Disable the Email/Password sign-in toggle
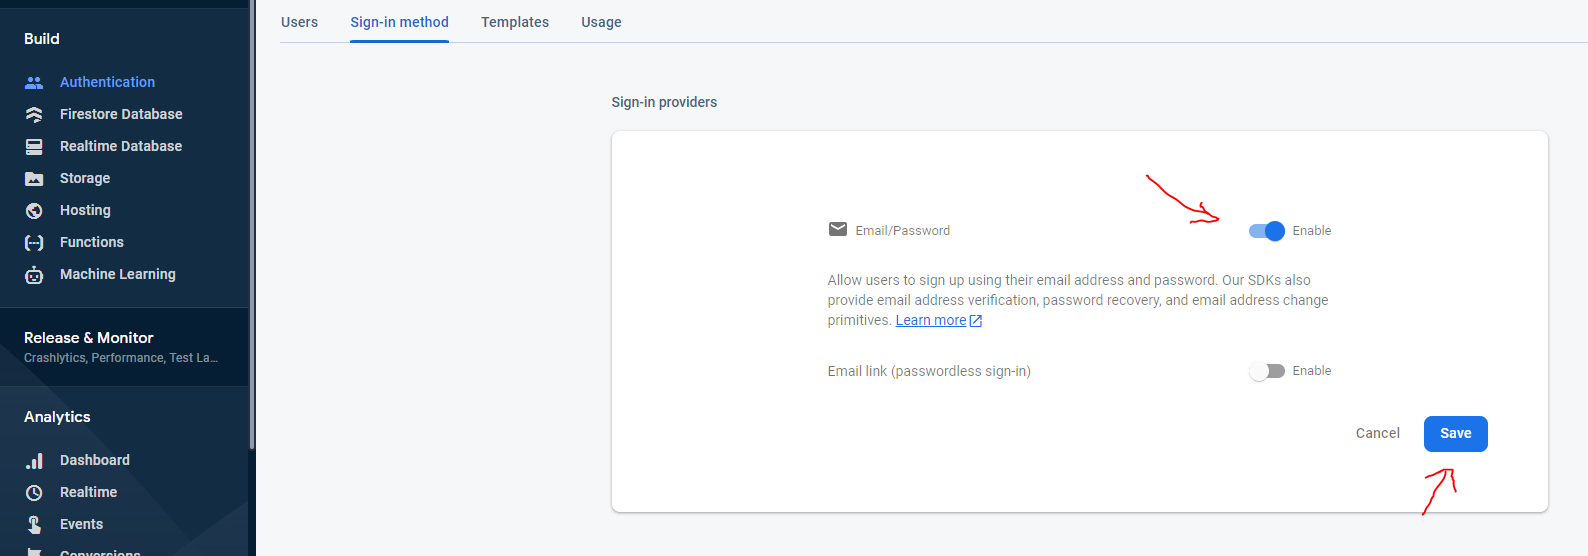Screen dimensions: 1588x556 (1266, 231)
